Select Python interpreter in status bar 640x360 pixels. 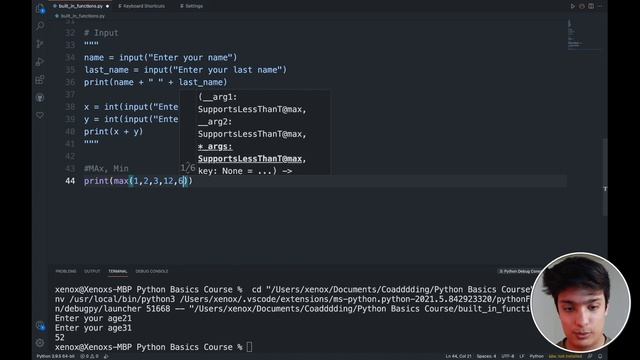[x=56, y=356]
